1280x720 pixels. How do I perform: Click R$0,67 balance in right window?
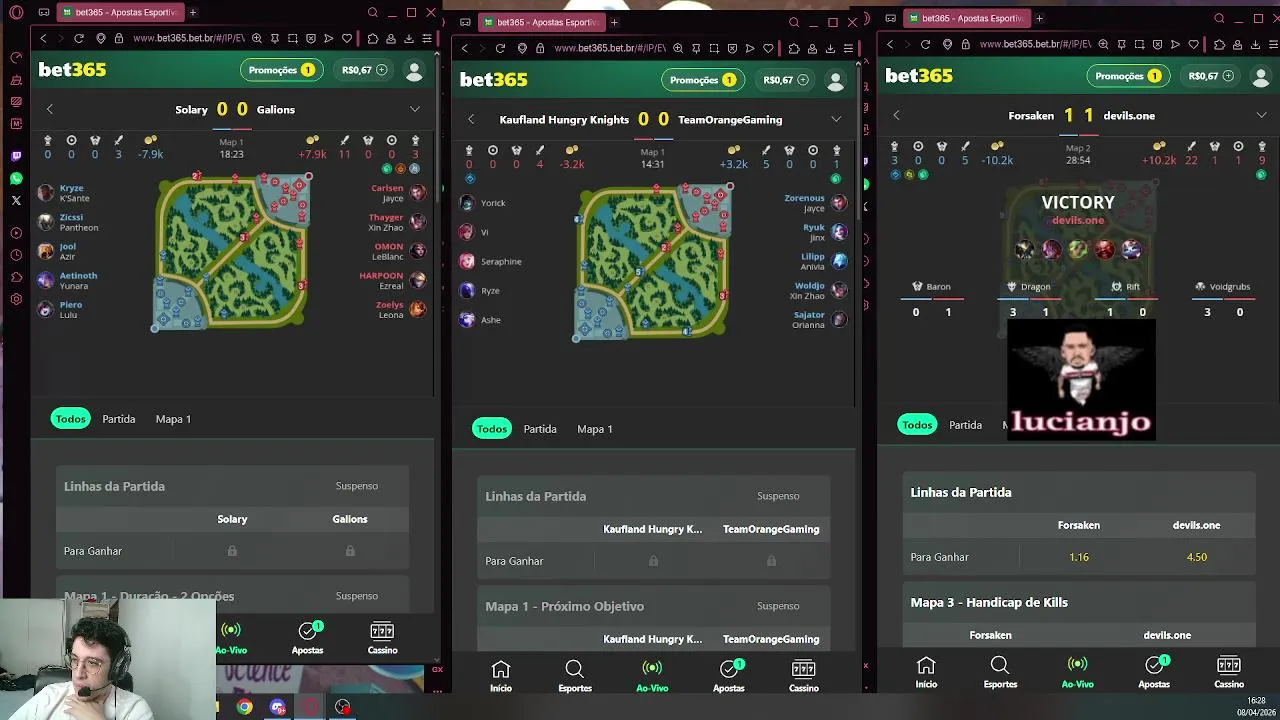click(1211, 76)
